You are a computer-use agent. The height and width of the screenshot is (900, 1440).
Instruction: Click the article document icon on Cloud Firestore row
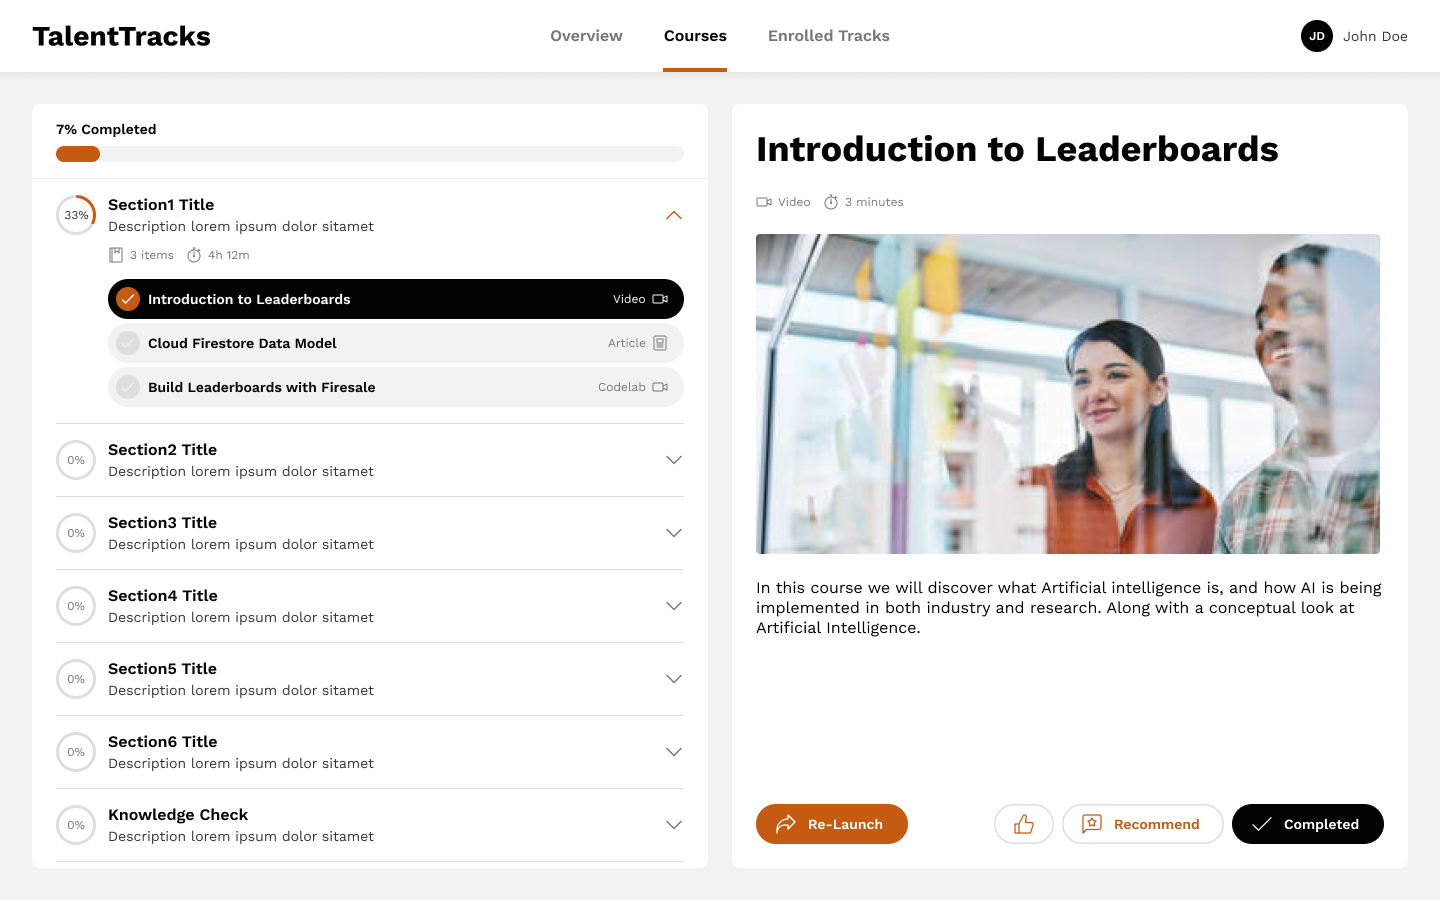(660, 343)
